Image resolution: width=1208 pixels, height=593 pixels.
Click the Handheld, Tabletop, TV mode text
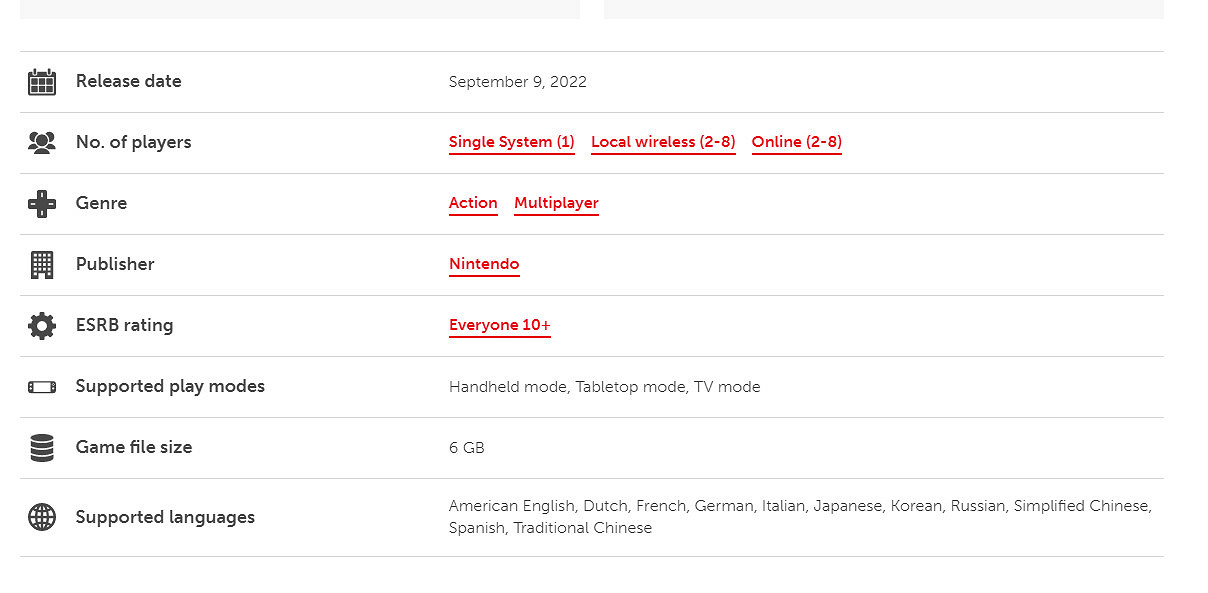tap(604, 387)
